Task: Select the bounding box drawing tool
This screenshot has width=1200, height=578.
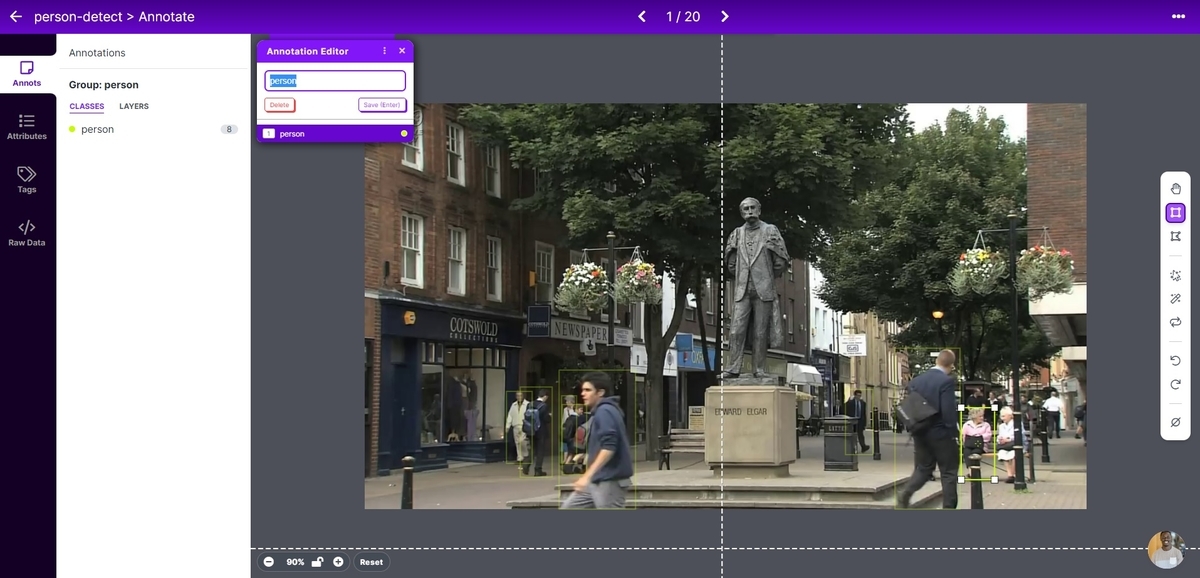Action: tap(1175, 213)
